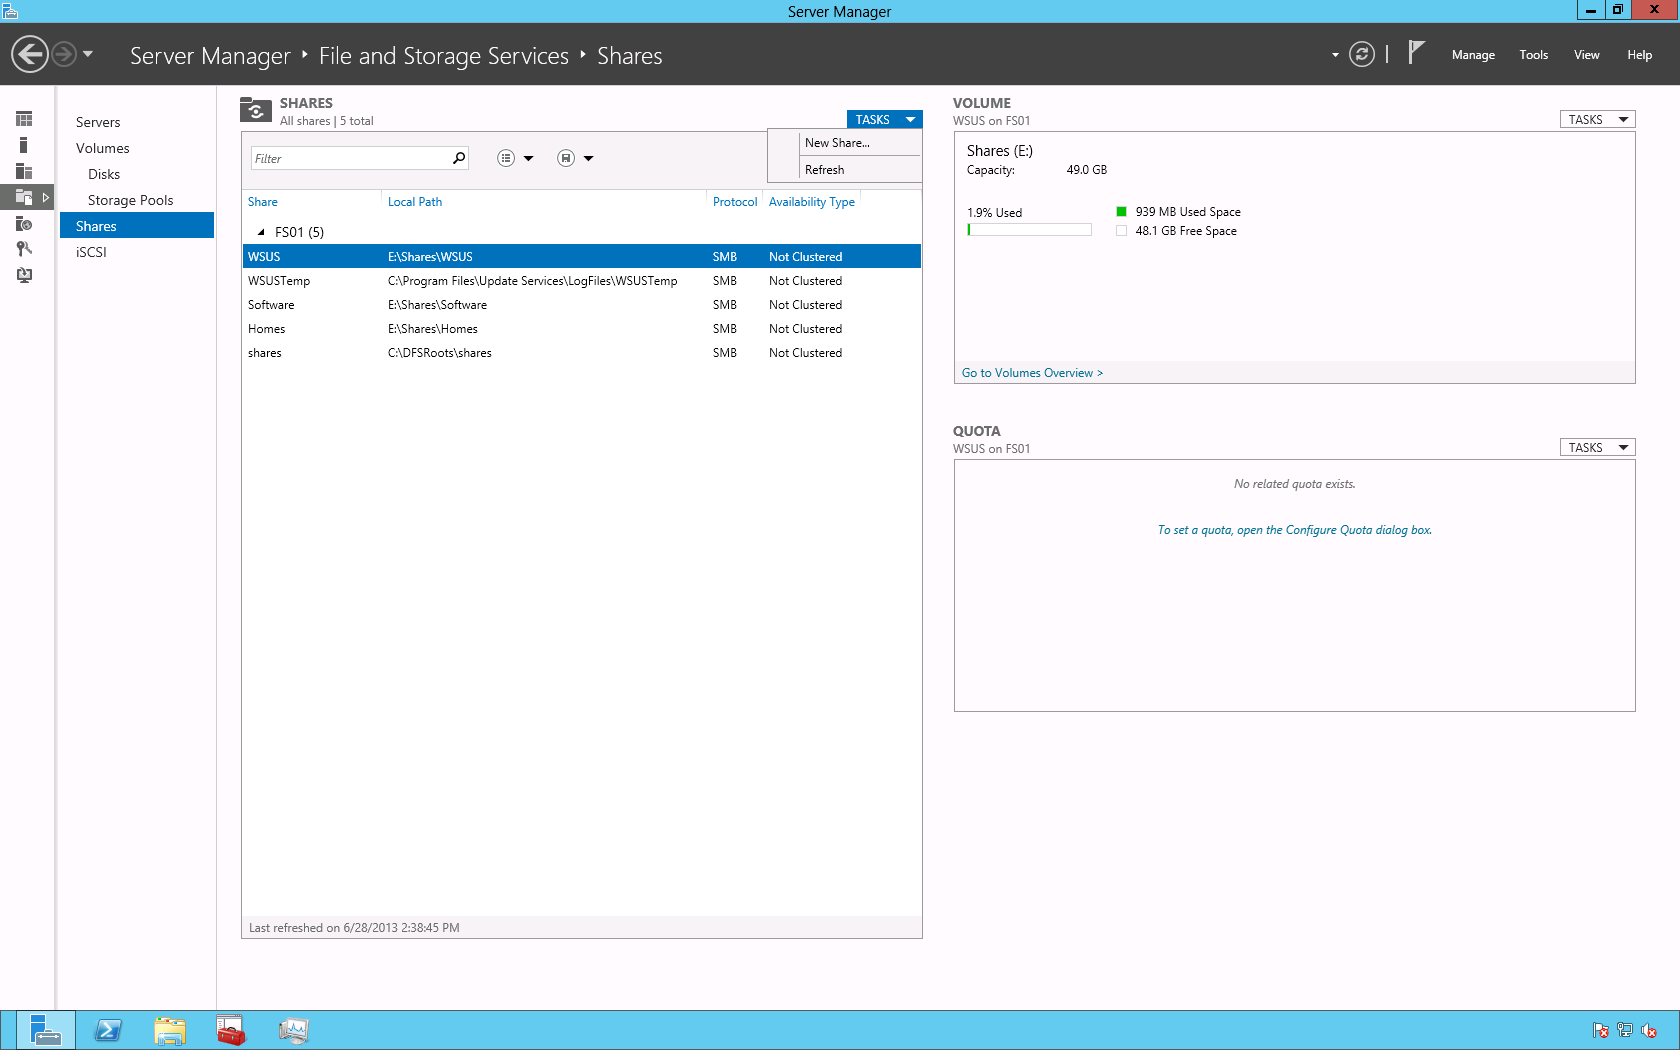The image size is (1680, 1050).
Task: Click the back navigation arrow
Action: pyautogui.click(x=30, y=54)
